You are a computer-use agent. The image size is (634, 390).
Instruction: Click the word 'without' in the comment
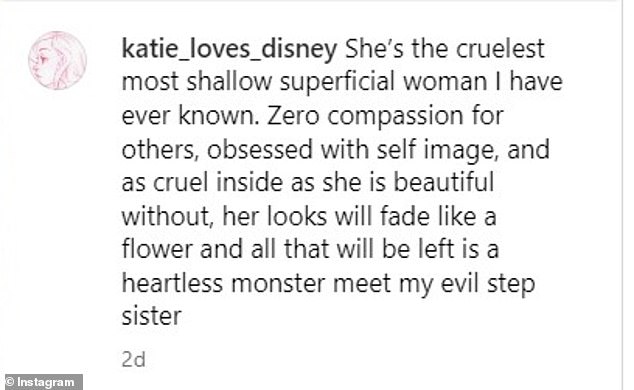coord(166,216)
